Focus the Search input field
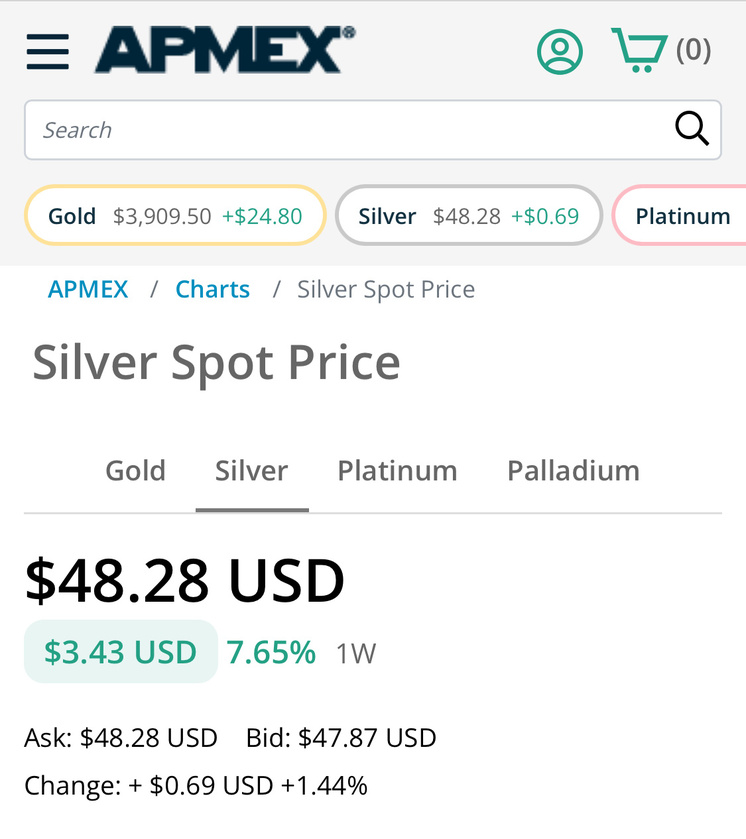Viewport: 746px width, 839px height. click(x=350, y=130)
